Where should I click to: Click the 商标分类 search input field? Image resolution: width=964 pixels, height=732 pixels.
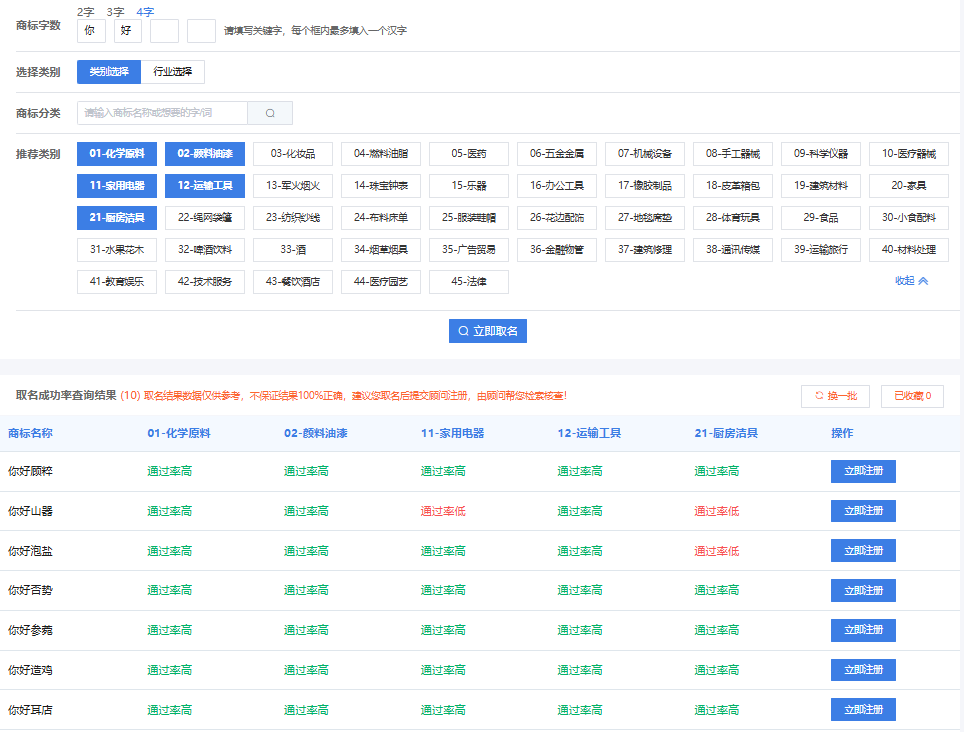(x=162, y=113)
